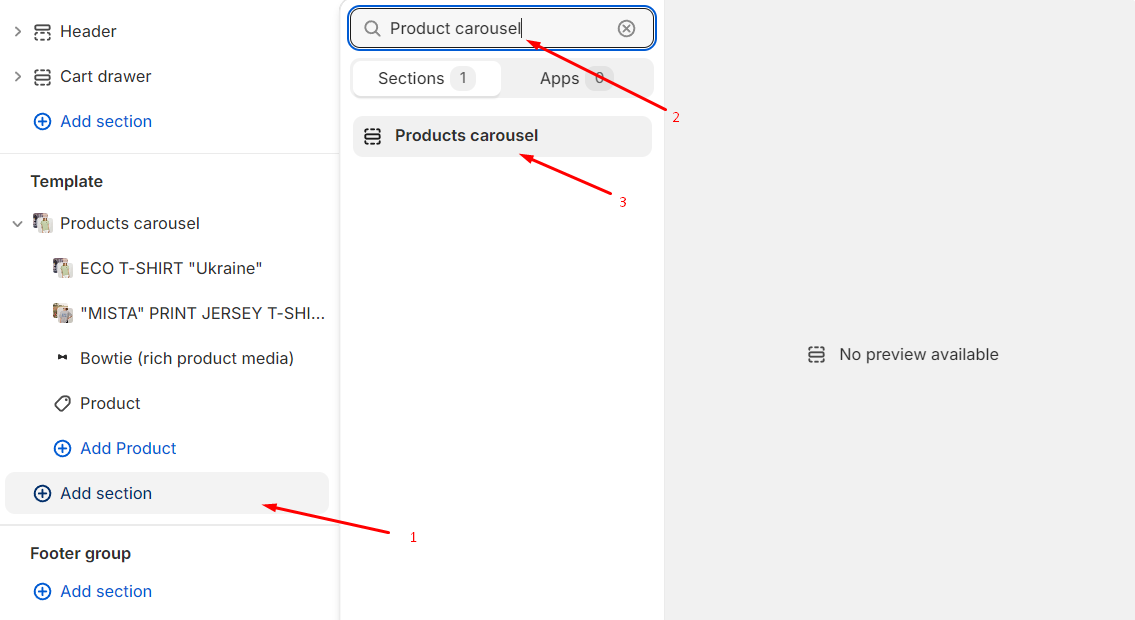
Task: Click the Cart drawer section icon
Action: [x=42, y=77]
